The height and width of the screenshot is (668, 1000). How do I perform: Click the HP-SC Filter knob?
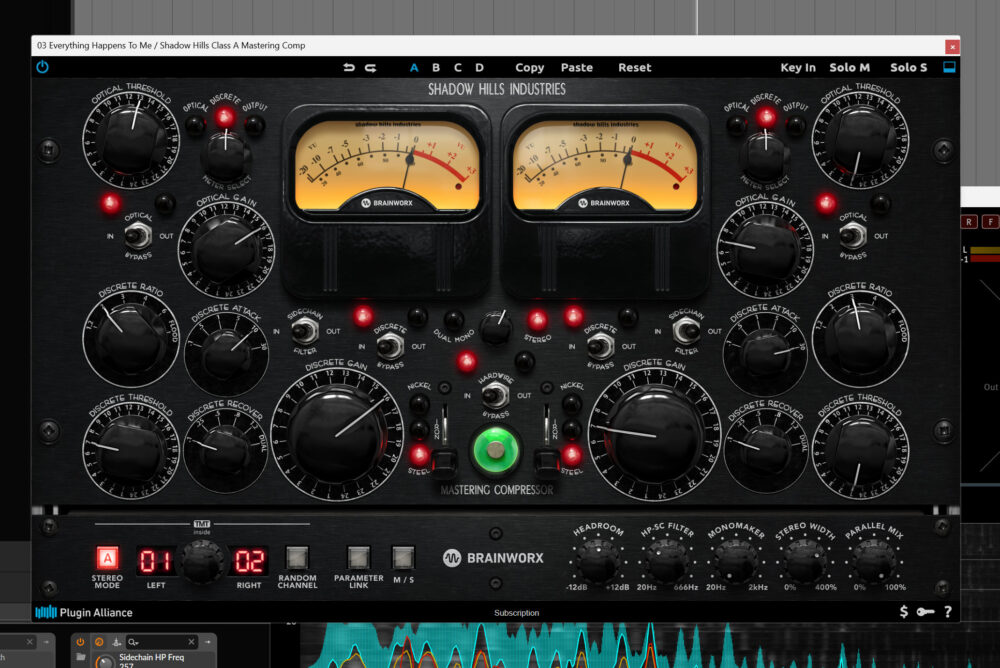[666, 559]
